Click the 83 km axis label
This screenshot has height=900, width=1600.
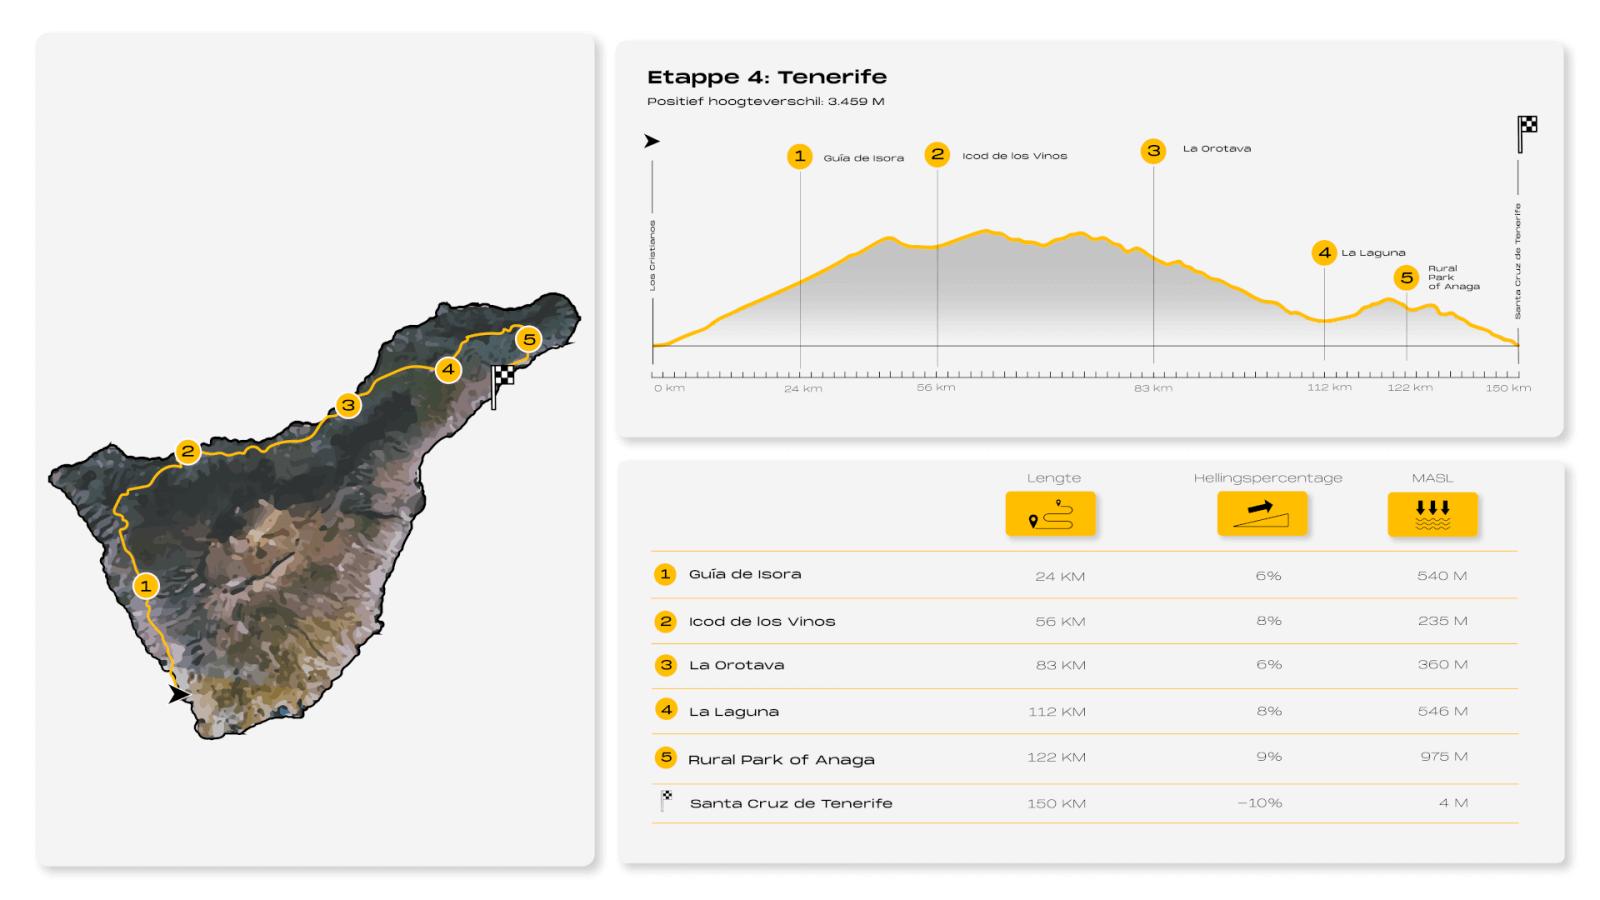pyautogui.click(x=1153, y=388)
